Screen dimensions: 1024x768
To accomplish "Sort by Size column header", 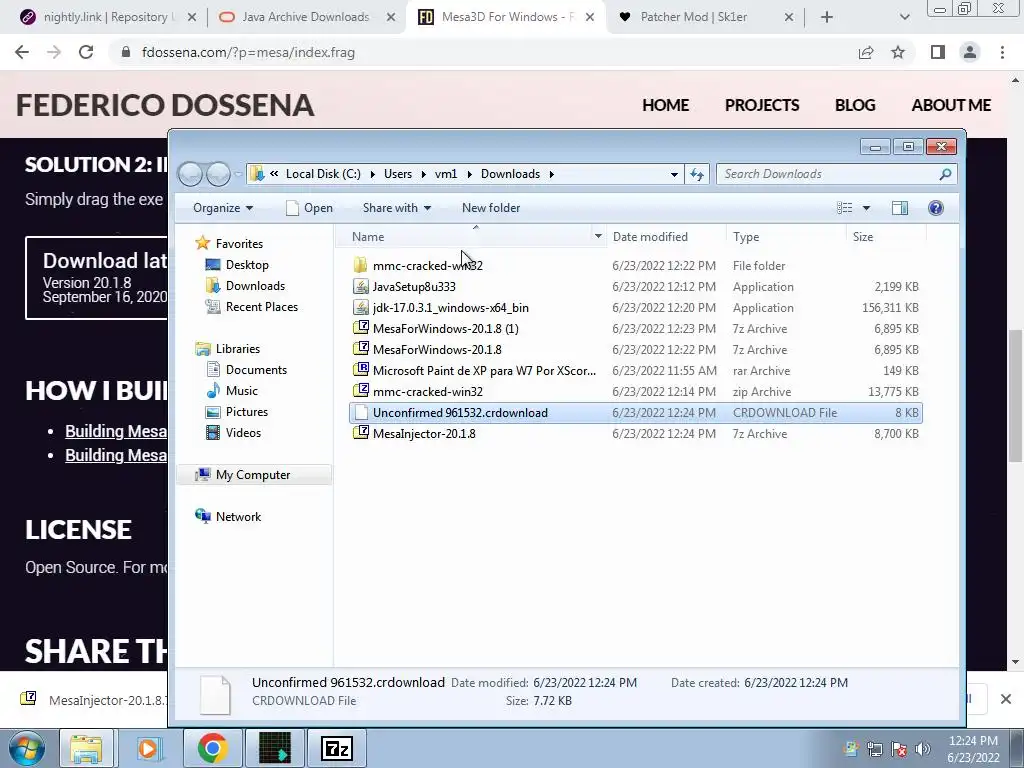I will (x=885, y=236).
